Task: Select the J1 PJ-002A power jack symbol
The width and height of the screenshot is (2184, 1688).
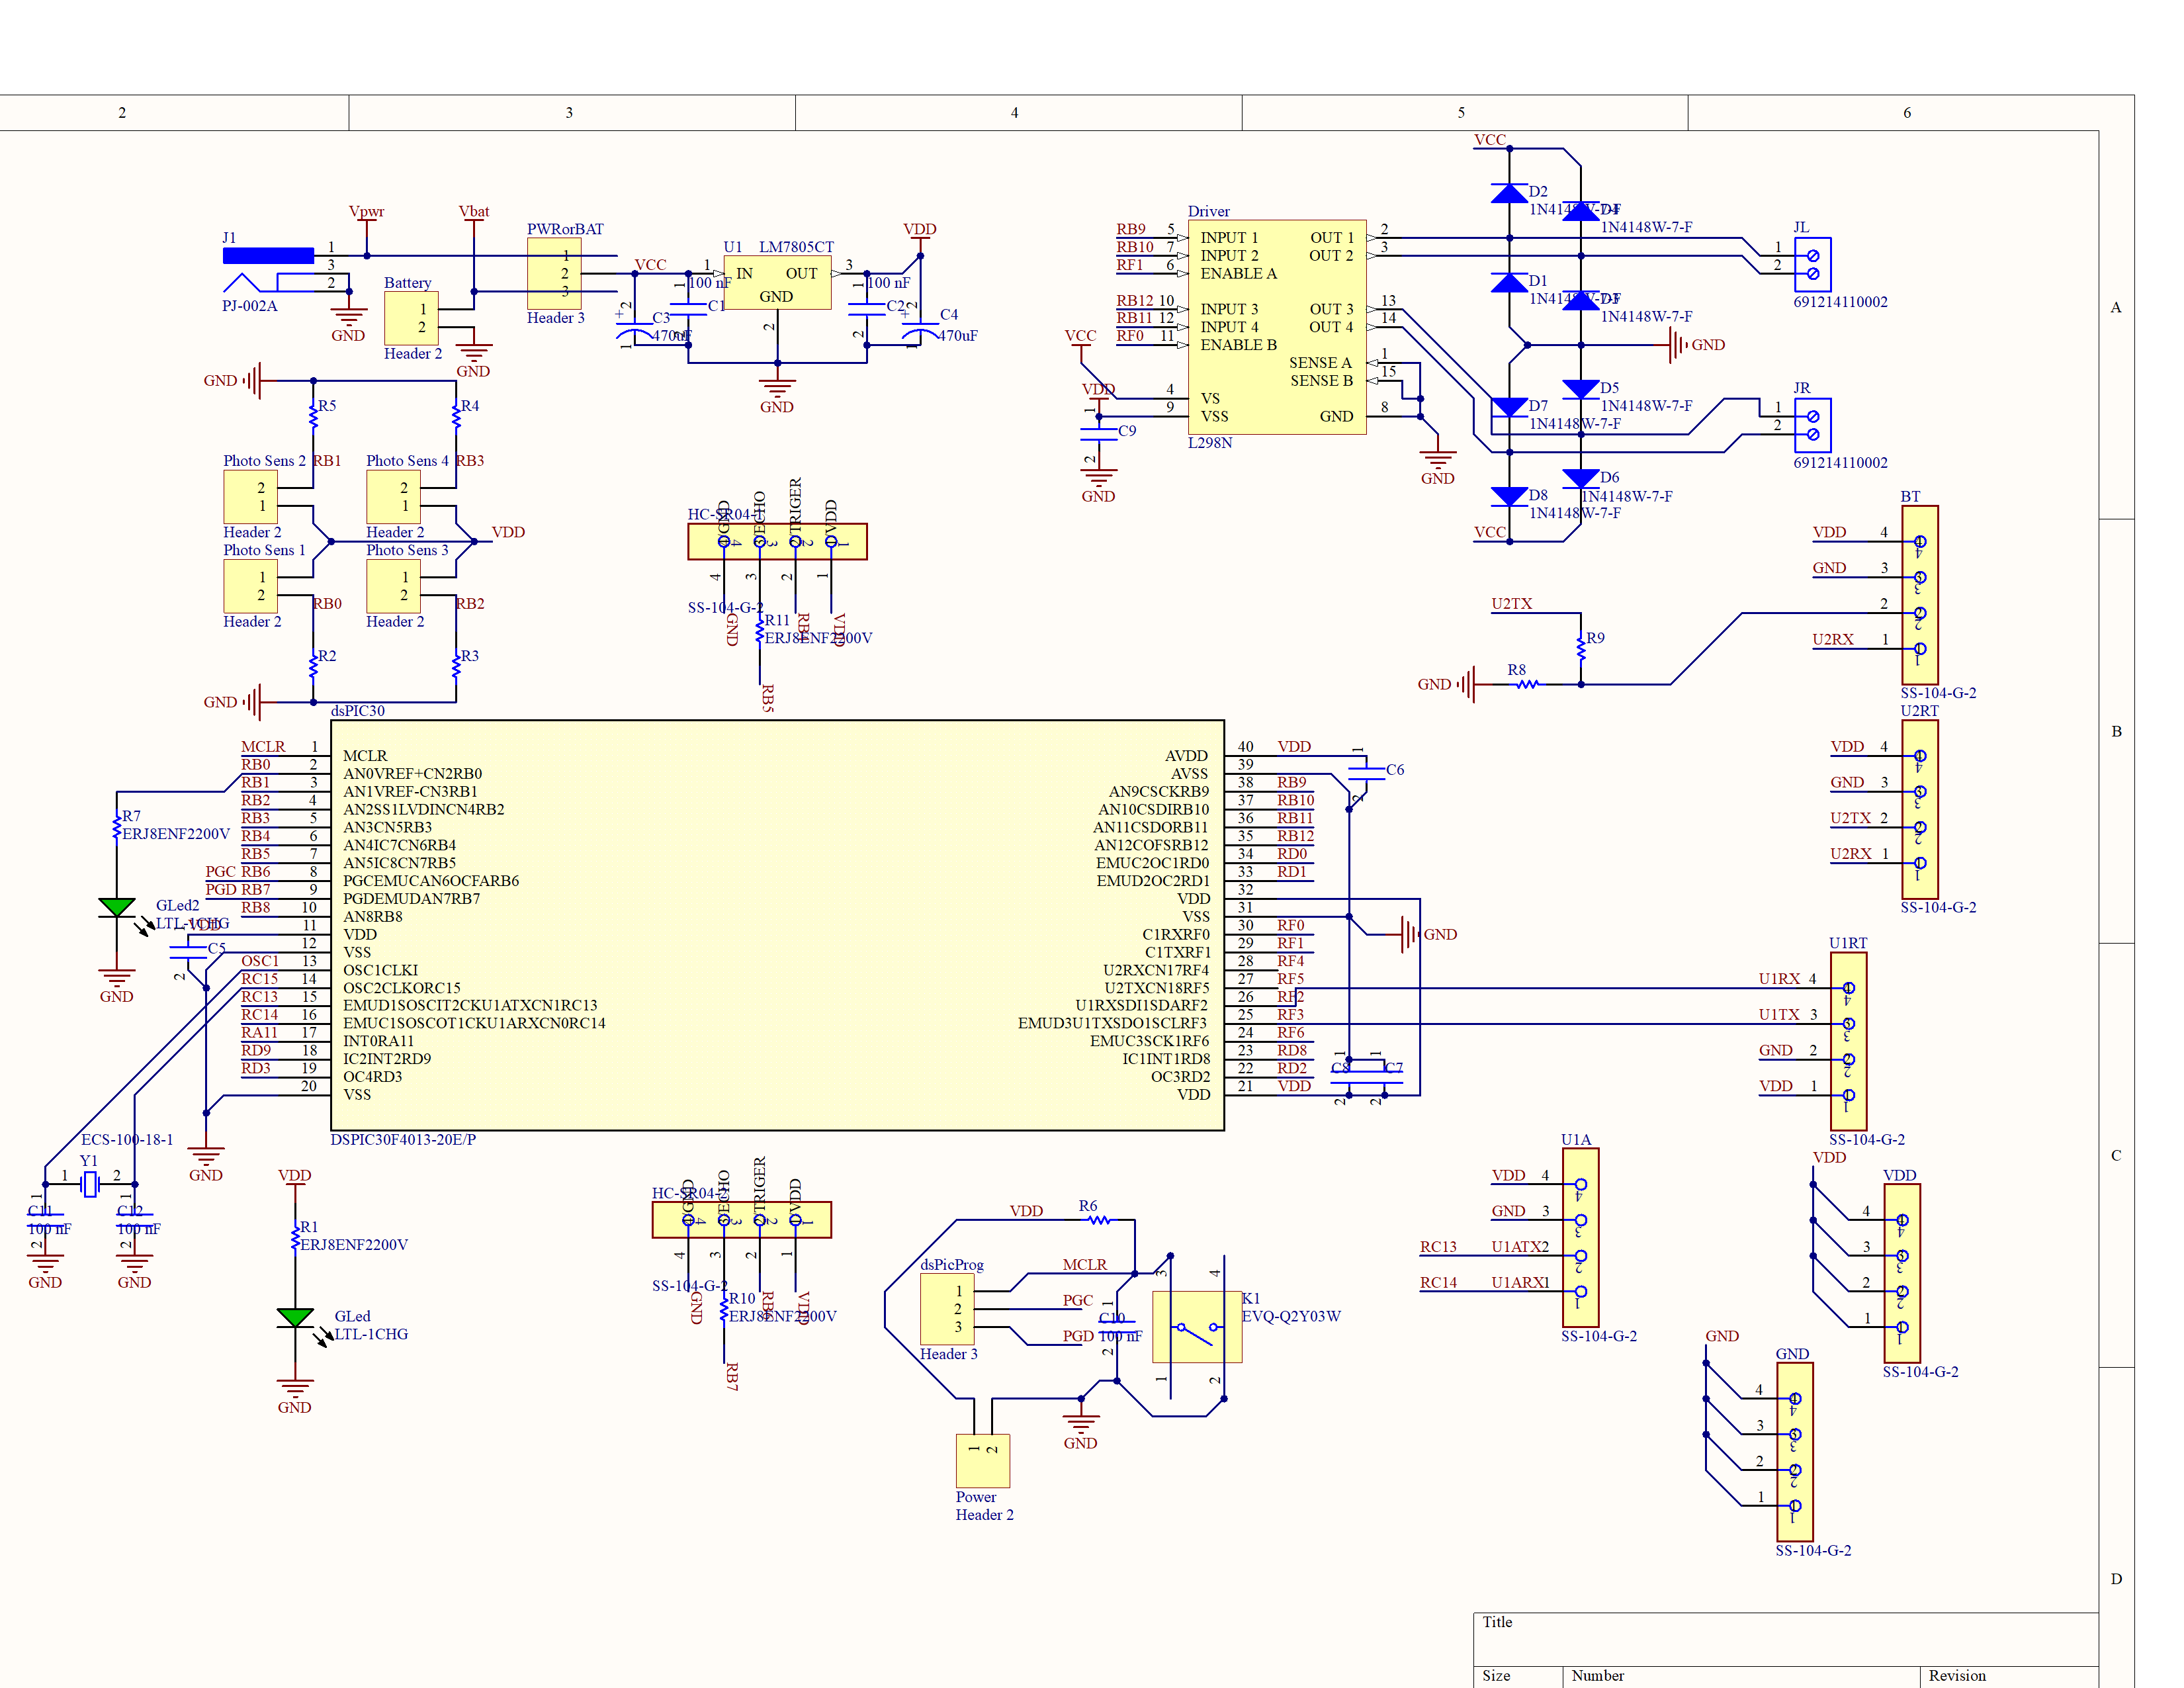Action: pos(268,270)
